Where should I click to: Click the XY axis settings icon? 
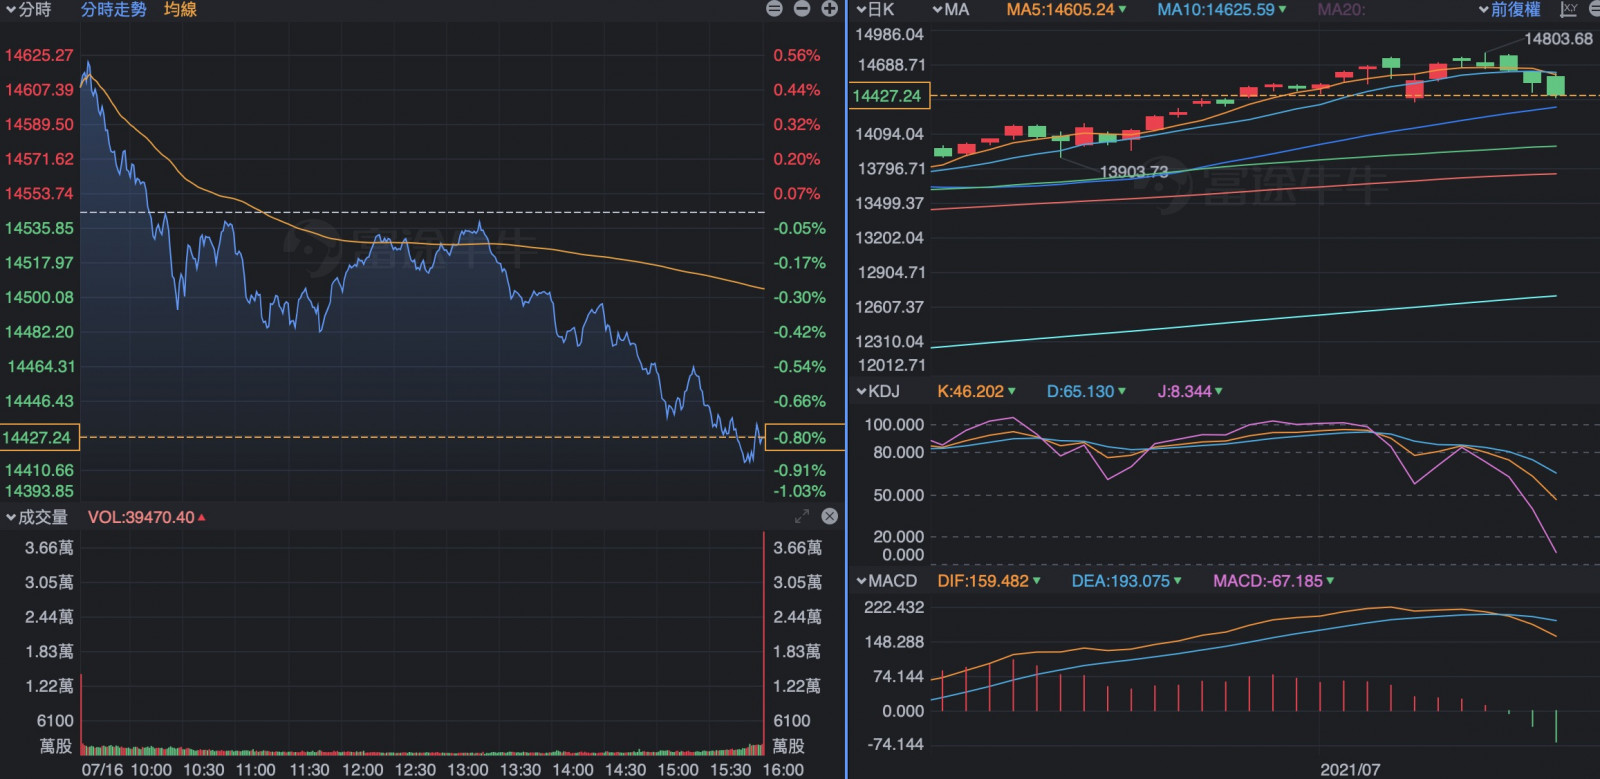(1568, 9)
